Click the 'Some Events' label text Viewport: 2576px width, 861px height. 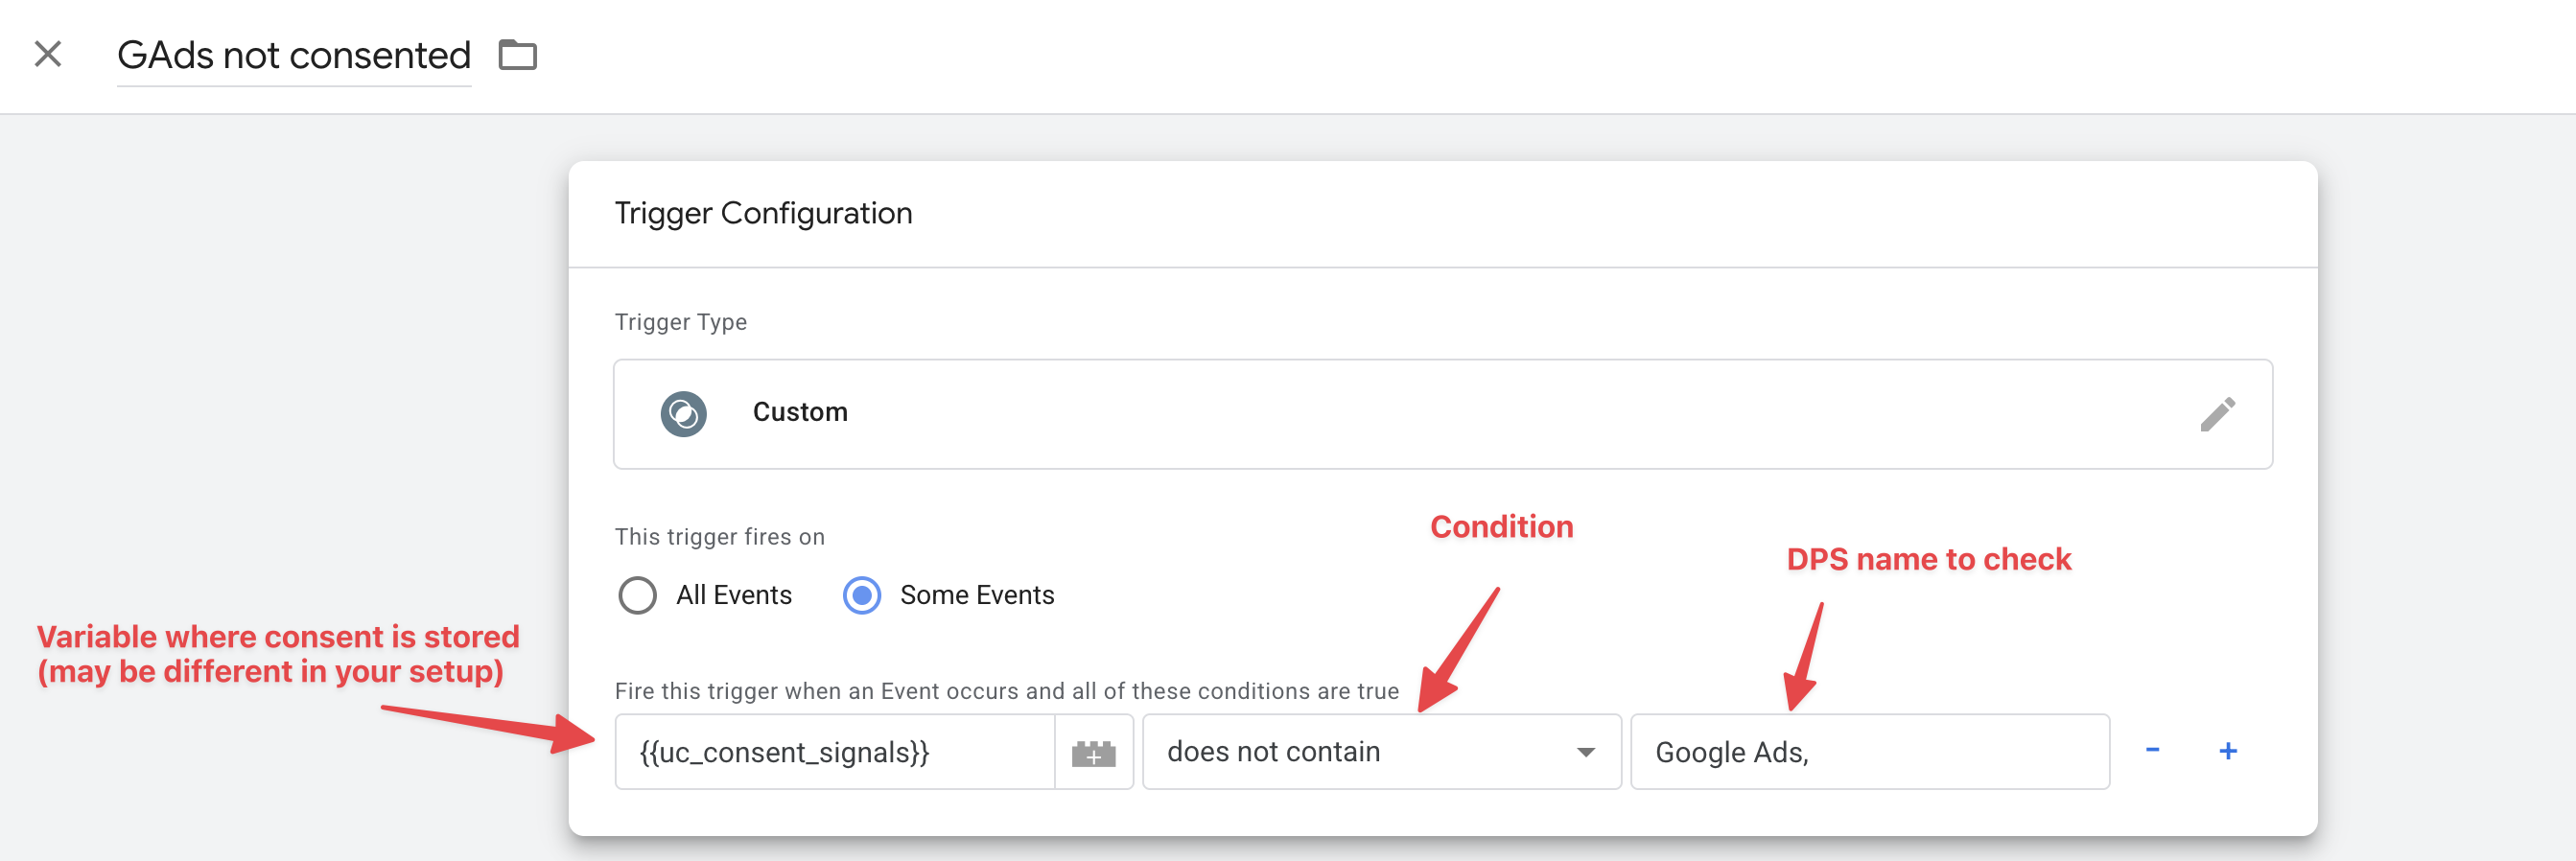(x=976, y=596)
